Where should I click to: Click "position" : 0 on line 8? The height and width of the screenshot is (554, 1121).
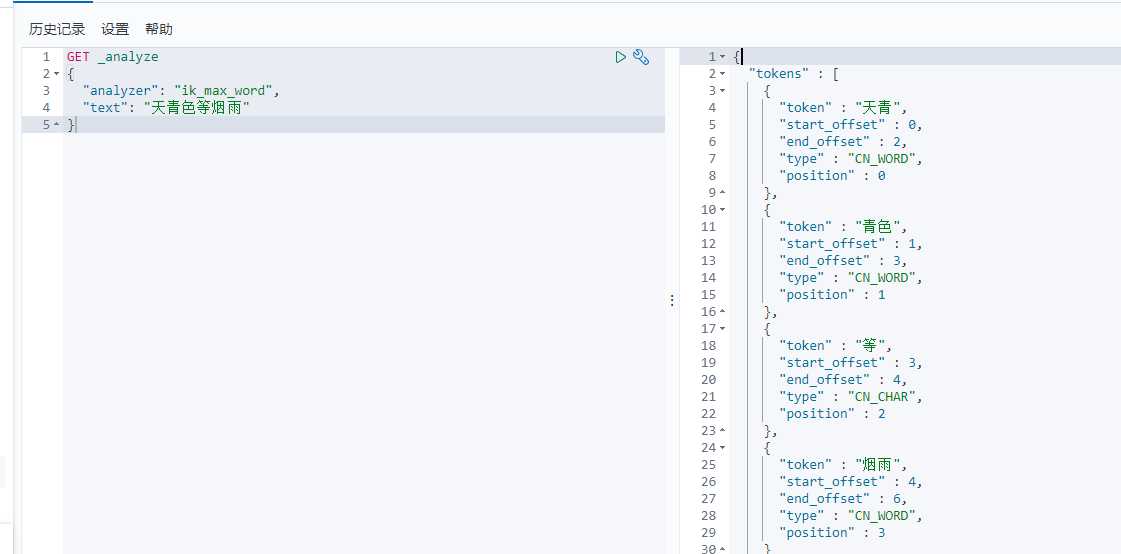[x=831, y=175]
